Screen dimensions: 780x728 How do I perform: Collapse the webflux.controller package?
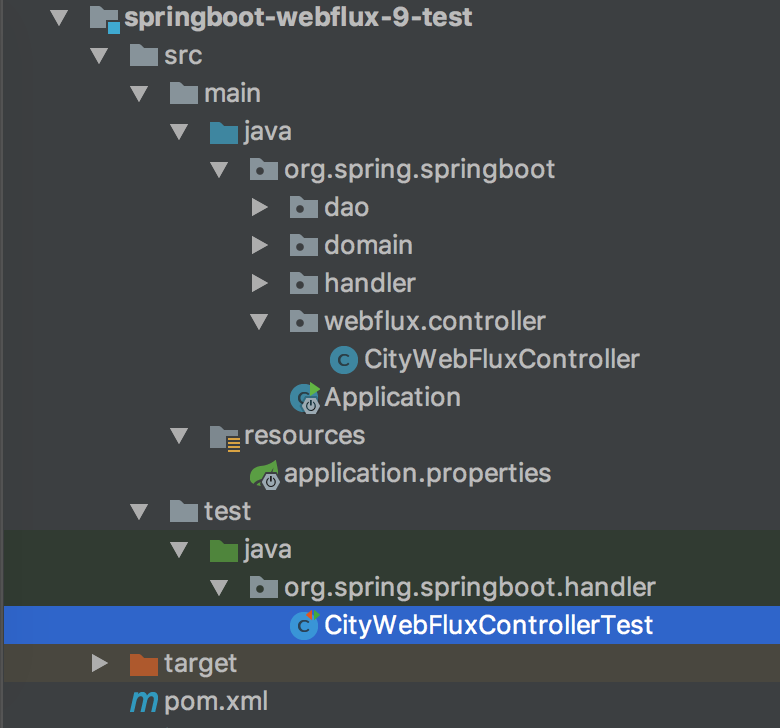260,322
